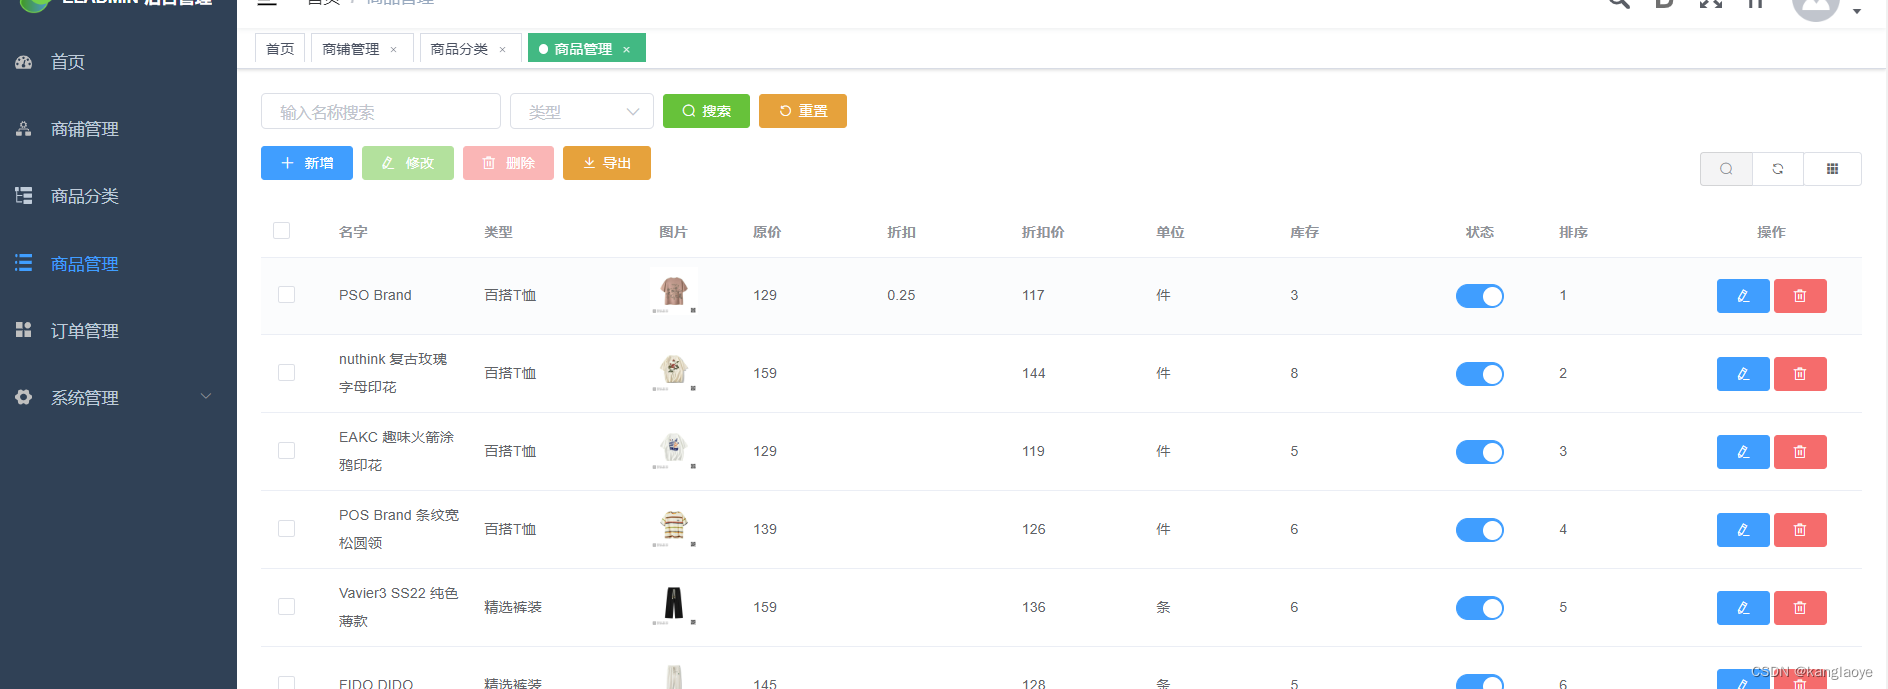Expand the 系统管理 sidebar submenu
This screenshot has width=1888, height=689.
pos(118,398)
